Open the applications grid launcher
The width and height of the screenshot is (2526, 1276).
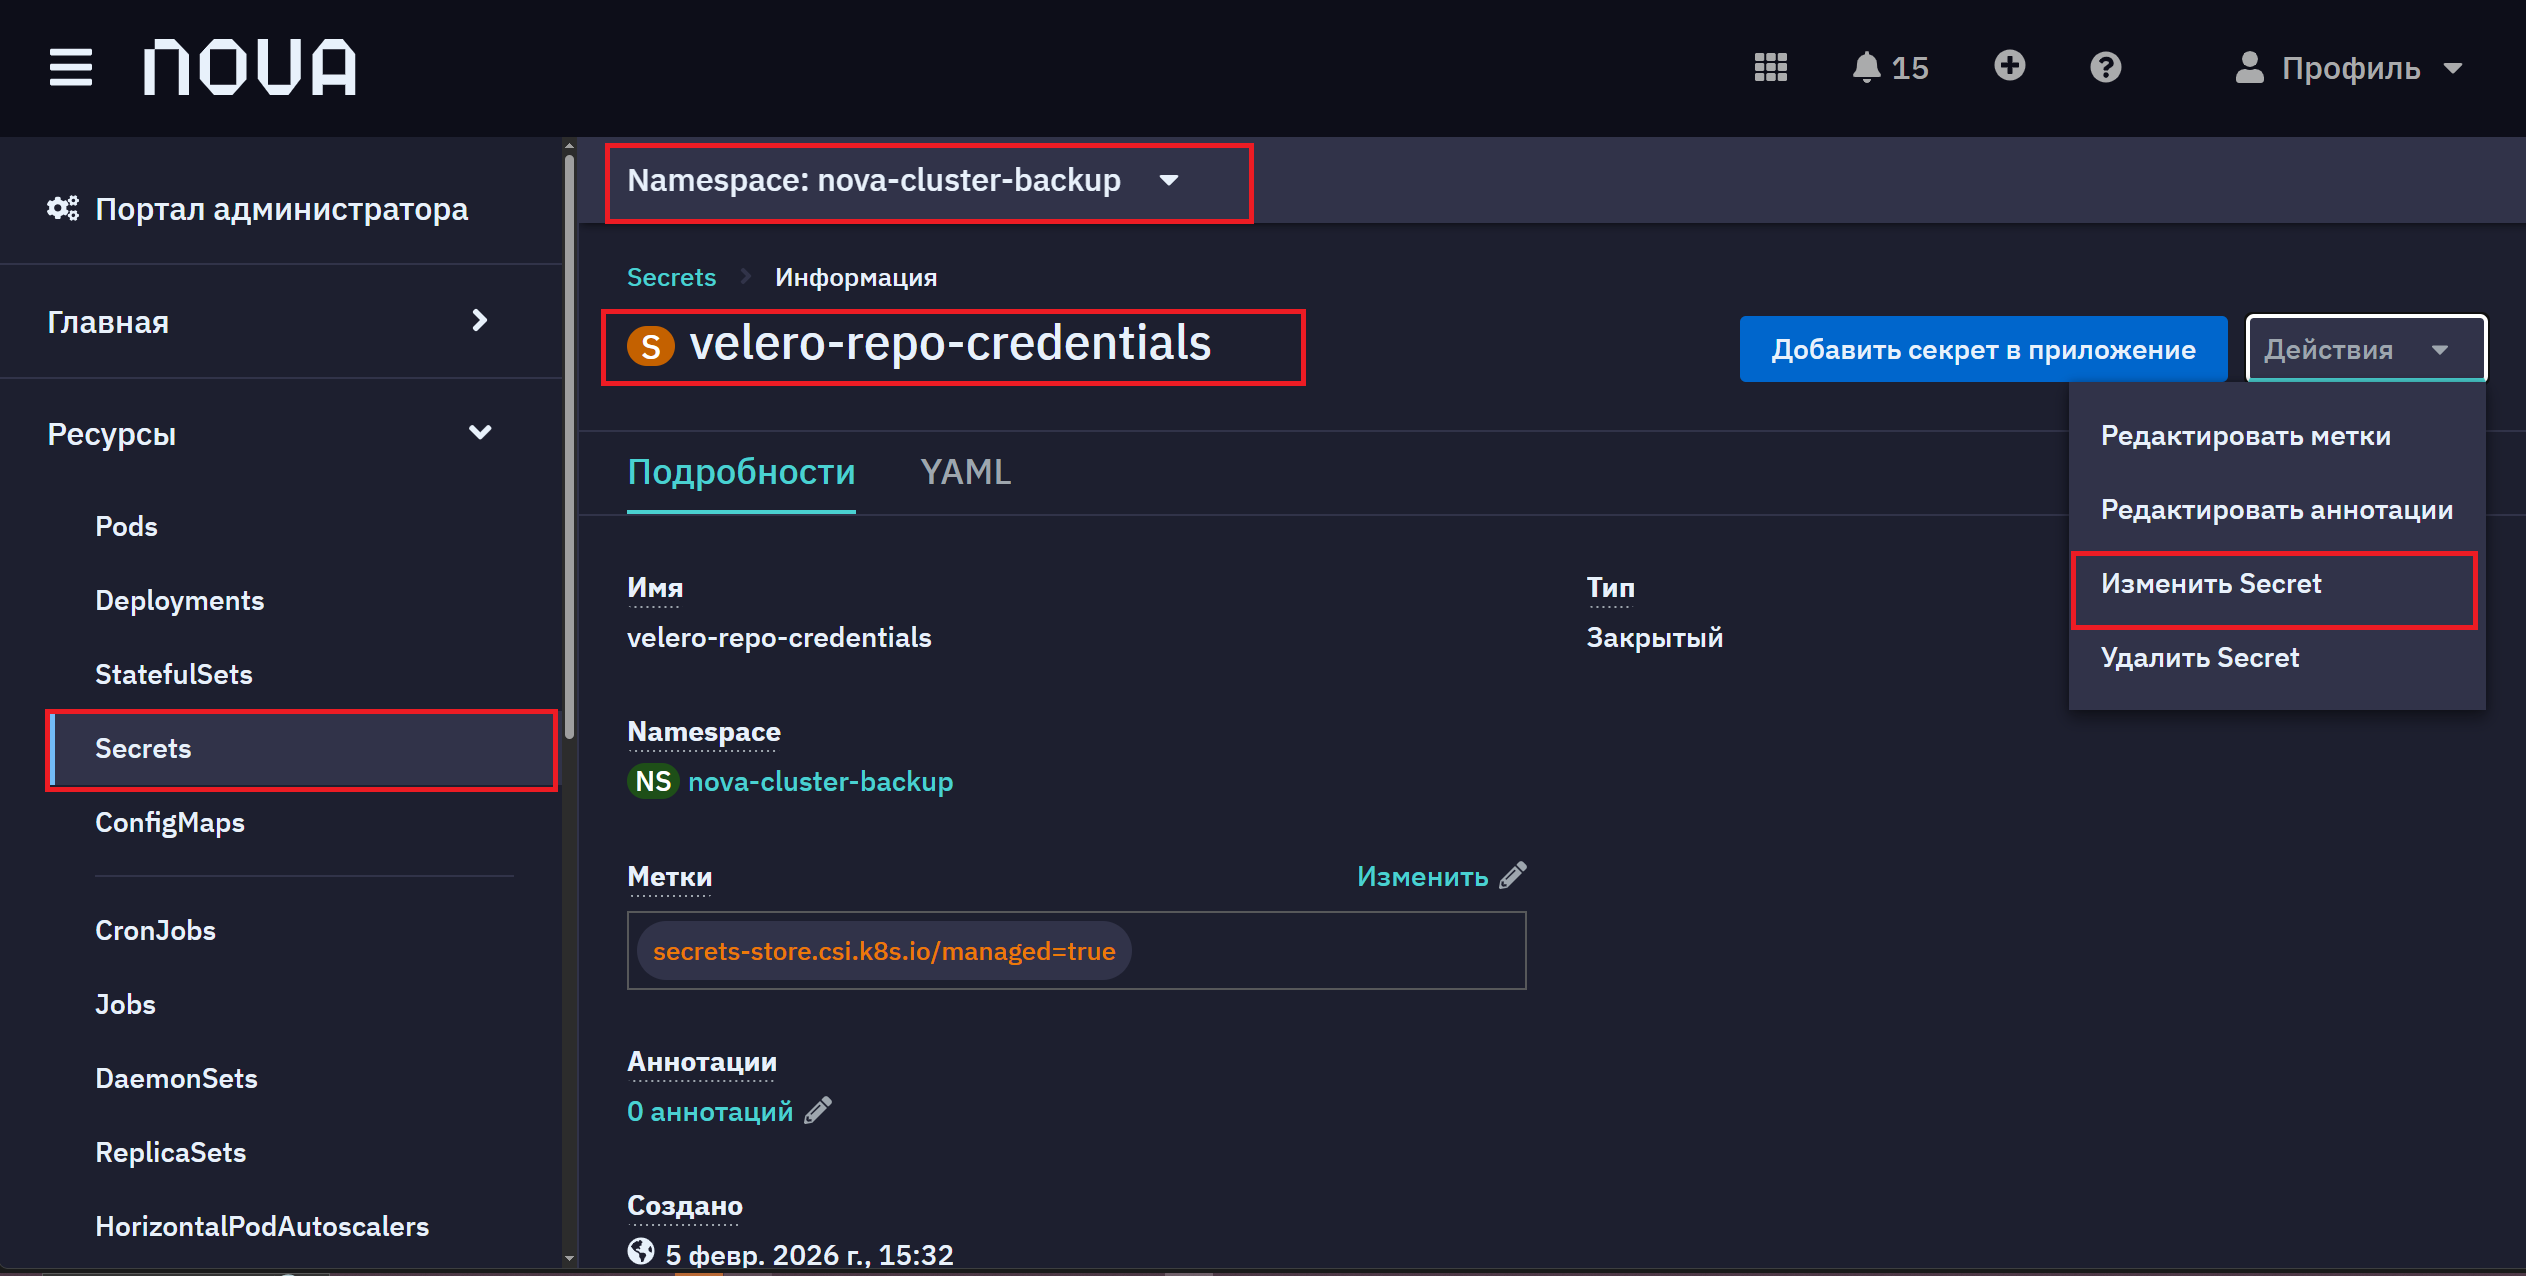[x=1770, y=67]
